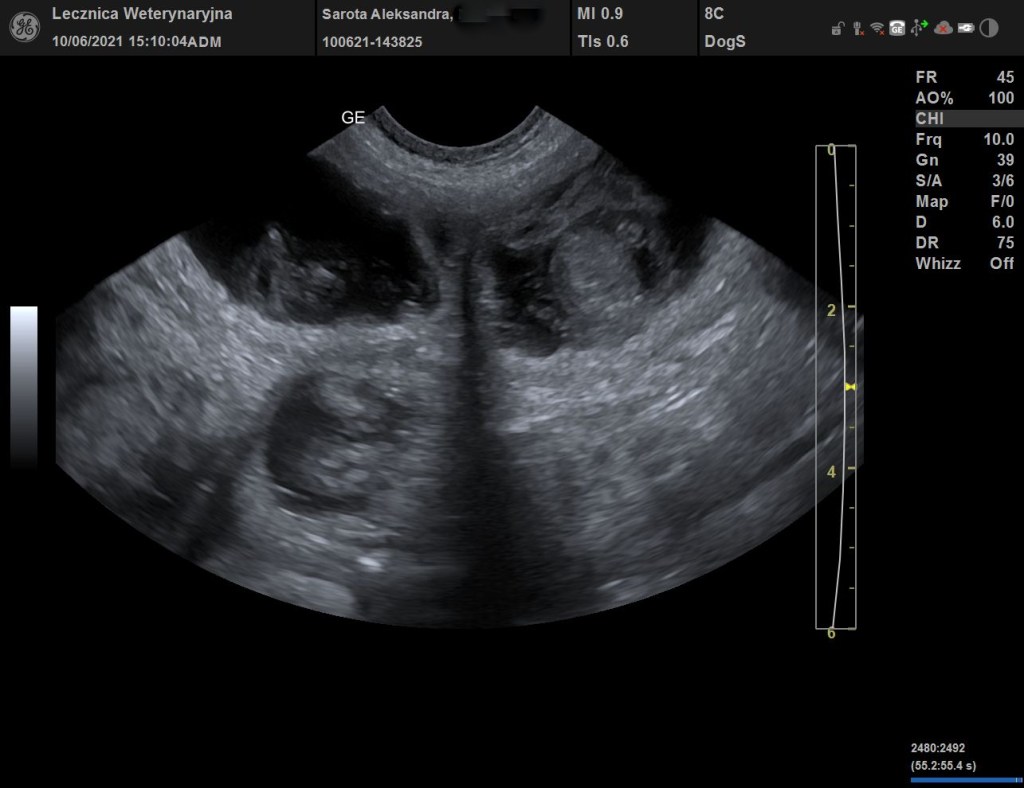1024x788 pixels.
Task: Select the Map F/0 parameter
Action: click(x=964, y=201)
